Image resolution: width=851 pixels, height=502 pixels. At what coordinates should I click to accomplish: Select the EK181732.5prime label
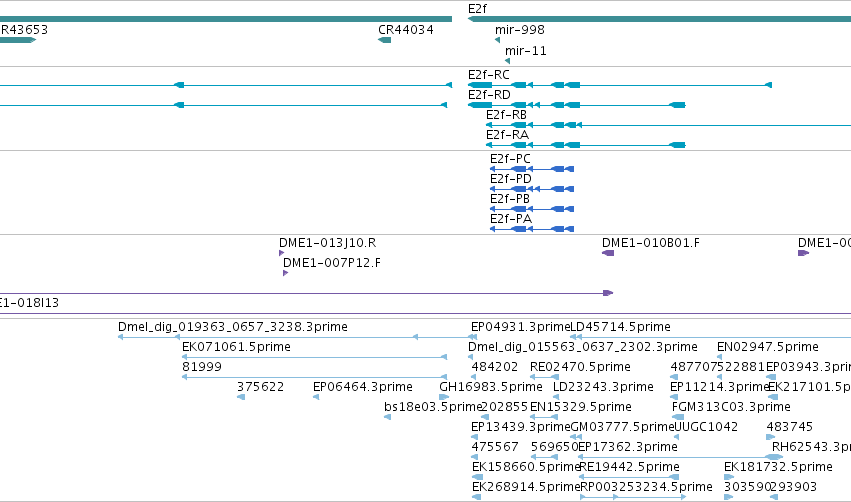pos(778,468)
